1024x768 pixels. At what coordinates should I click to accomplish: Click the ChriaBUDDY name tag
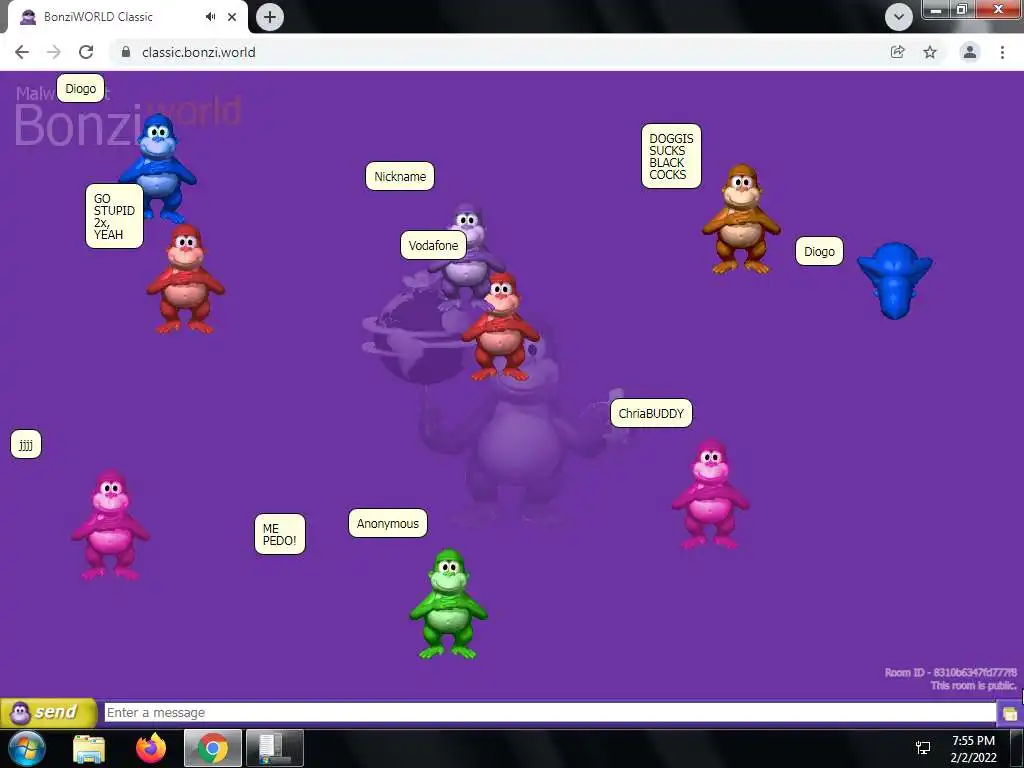651,413
